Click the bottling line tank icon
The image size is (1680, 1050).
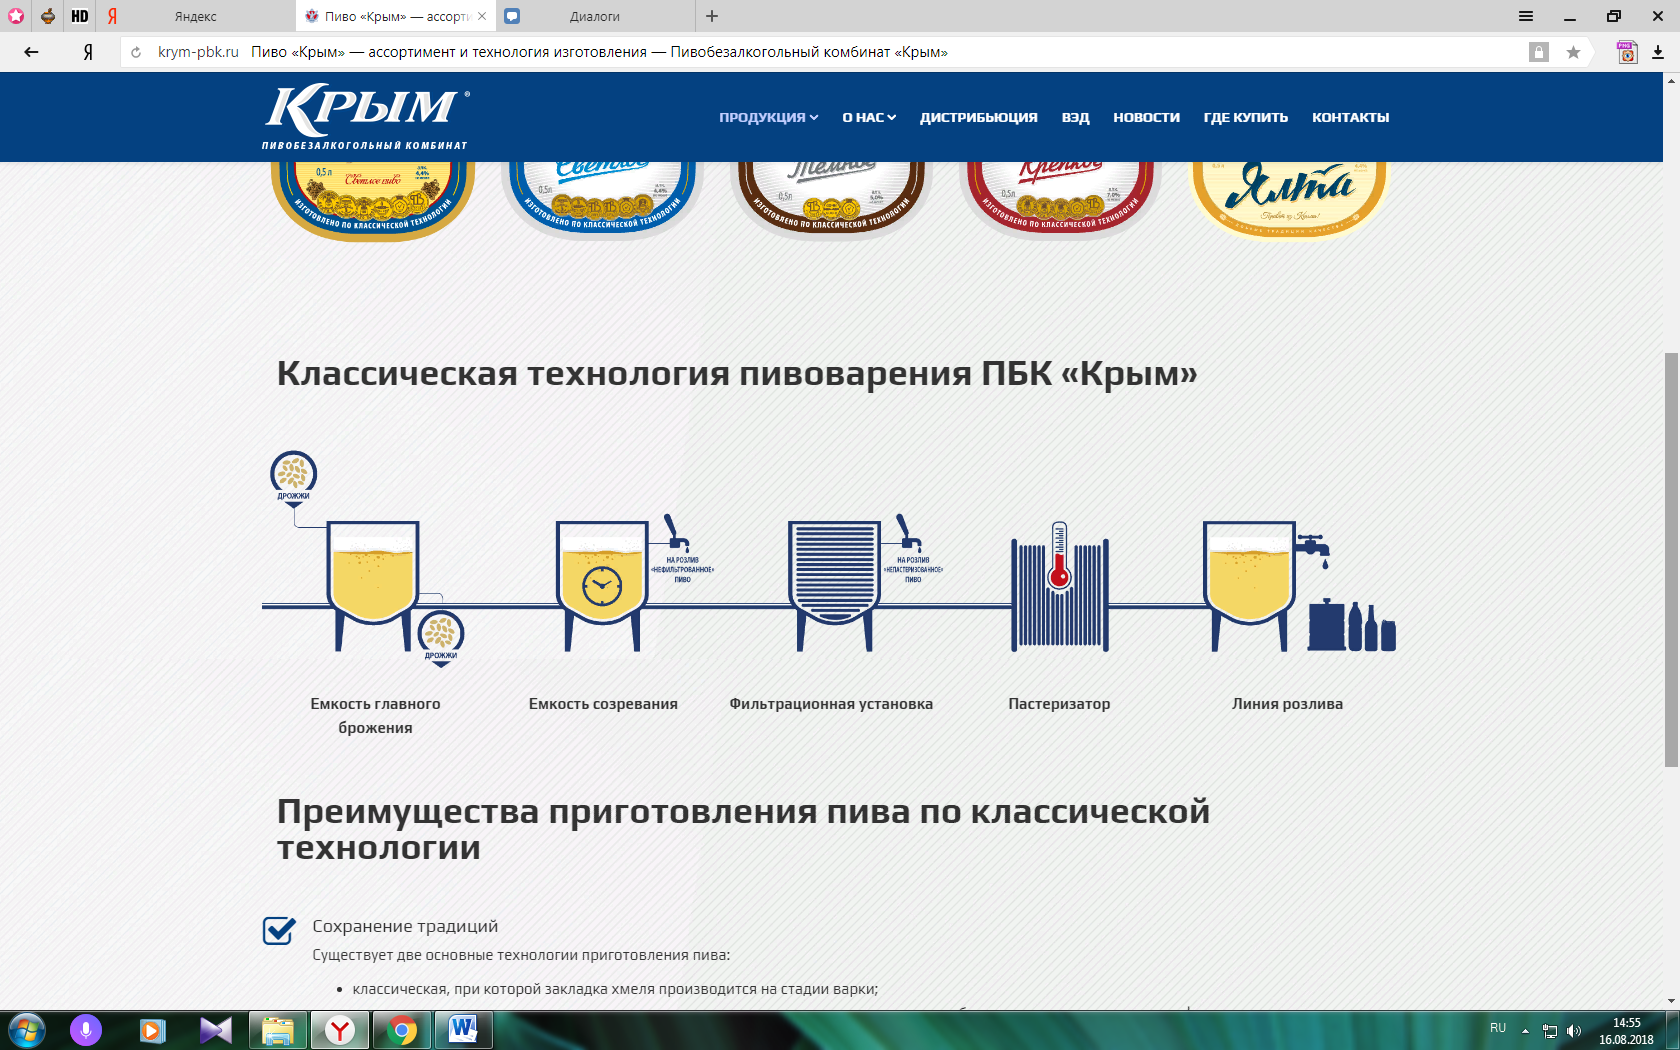(1249, 584)
